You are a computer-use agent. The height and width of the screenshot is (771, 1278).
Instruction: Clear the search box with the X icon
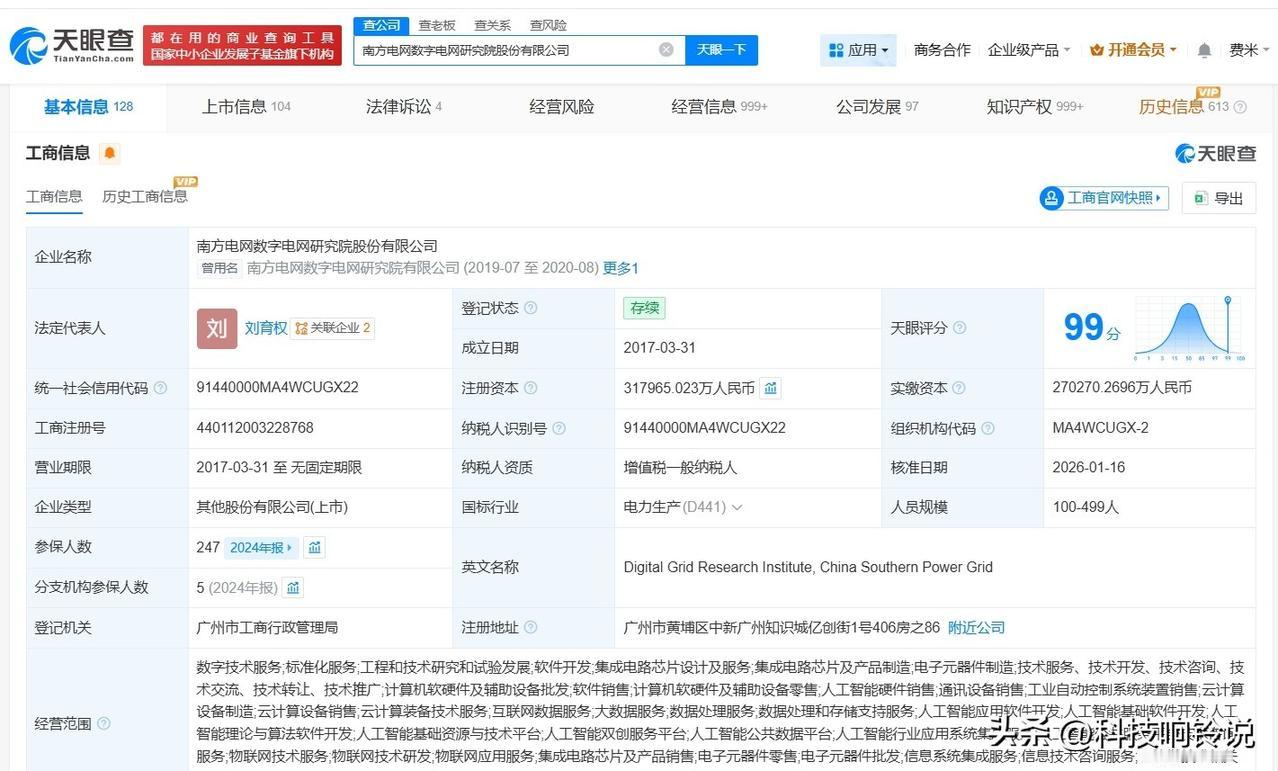(x=666, y=50)
